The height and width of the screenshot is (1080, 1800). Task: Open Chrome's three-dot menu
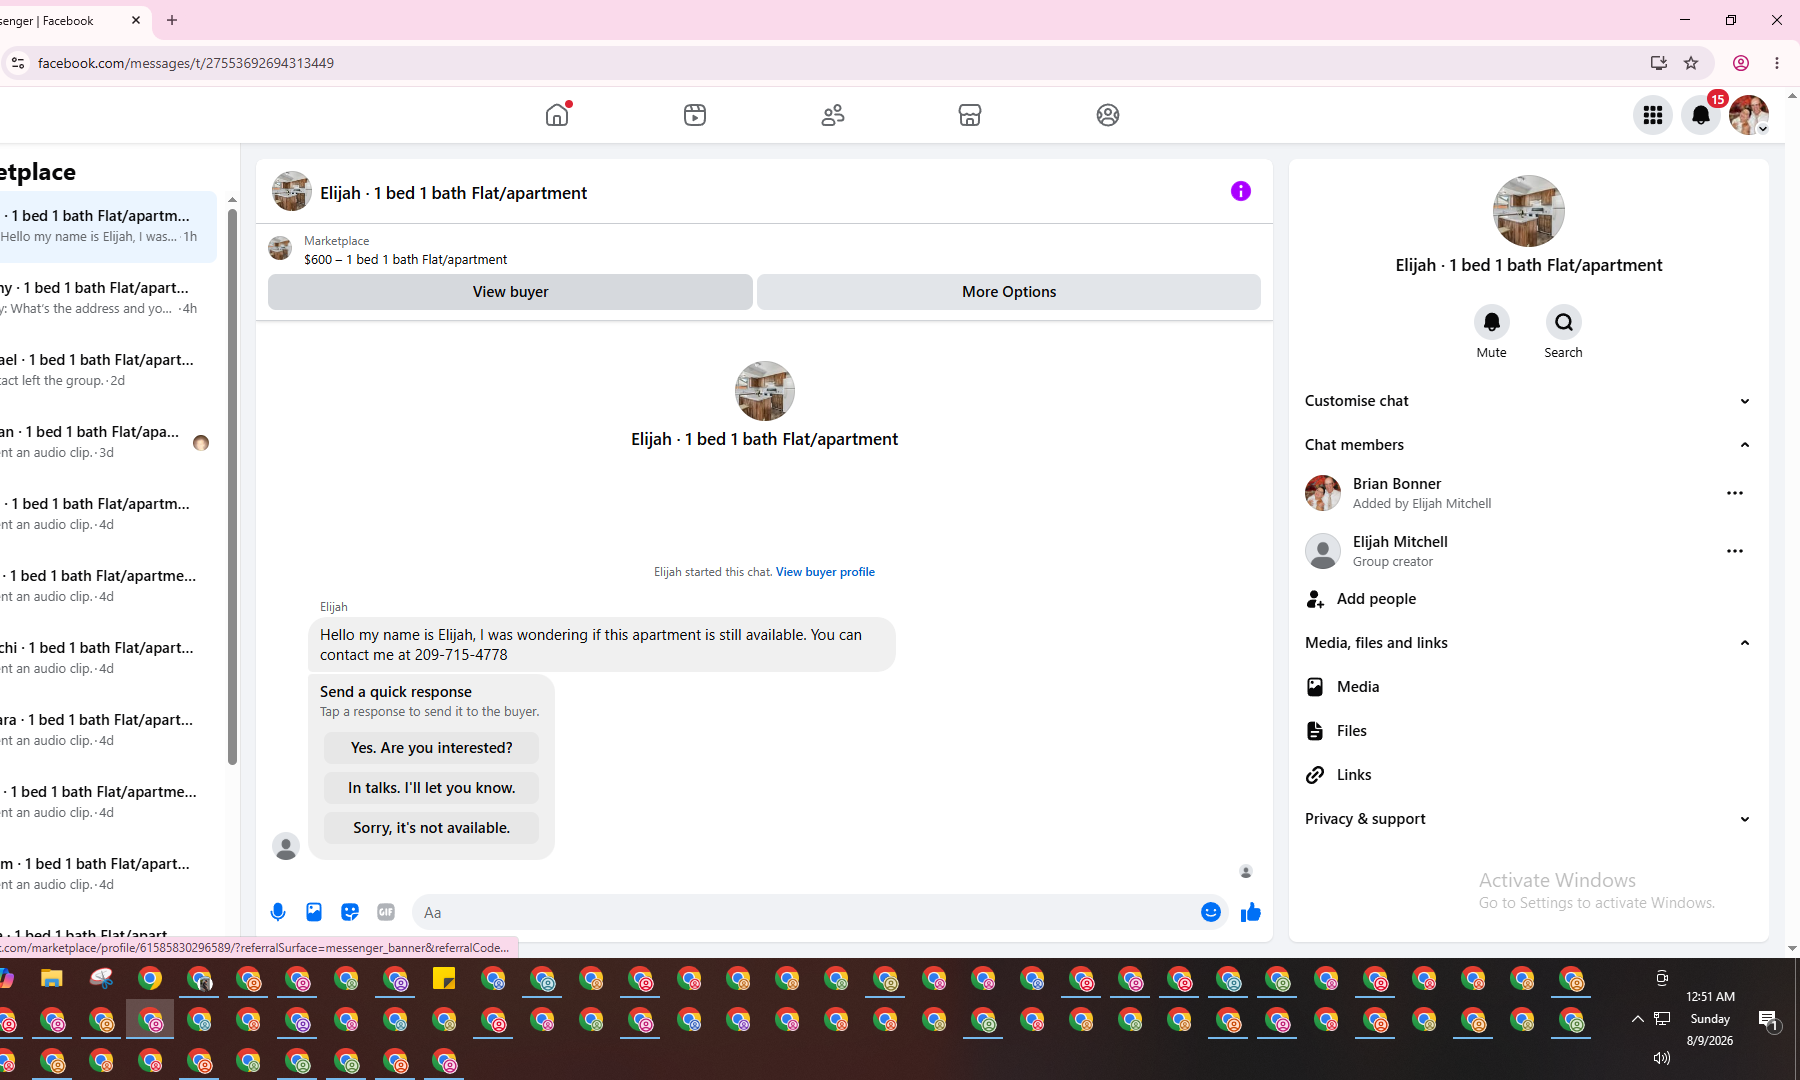[x=1777, y=63]
